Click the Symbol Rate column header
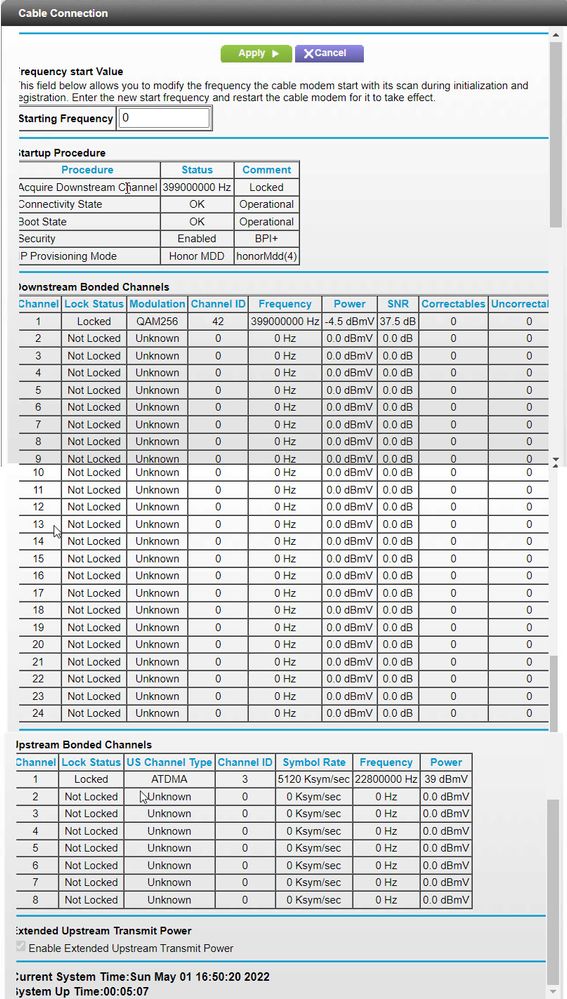 (x=313, y=762)
